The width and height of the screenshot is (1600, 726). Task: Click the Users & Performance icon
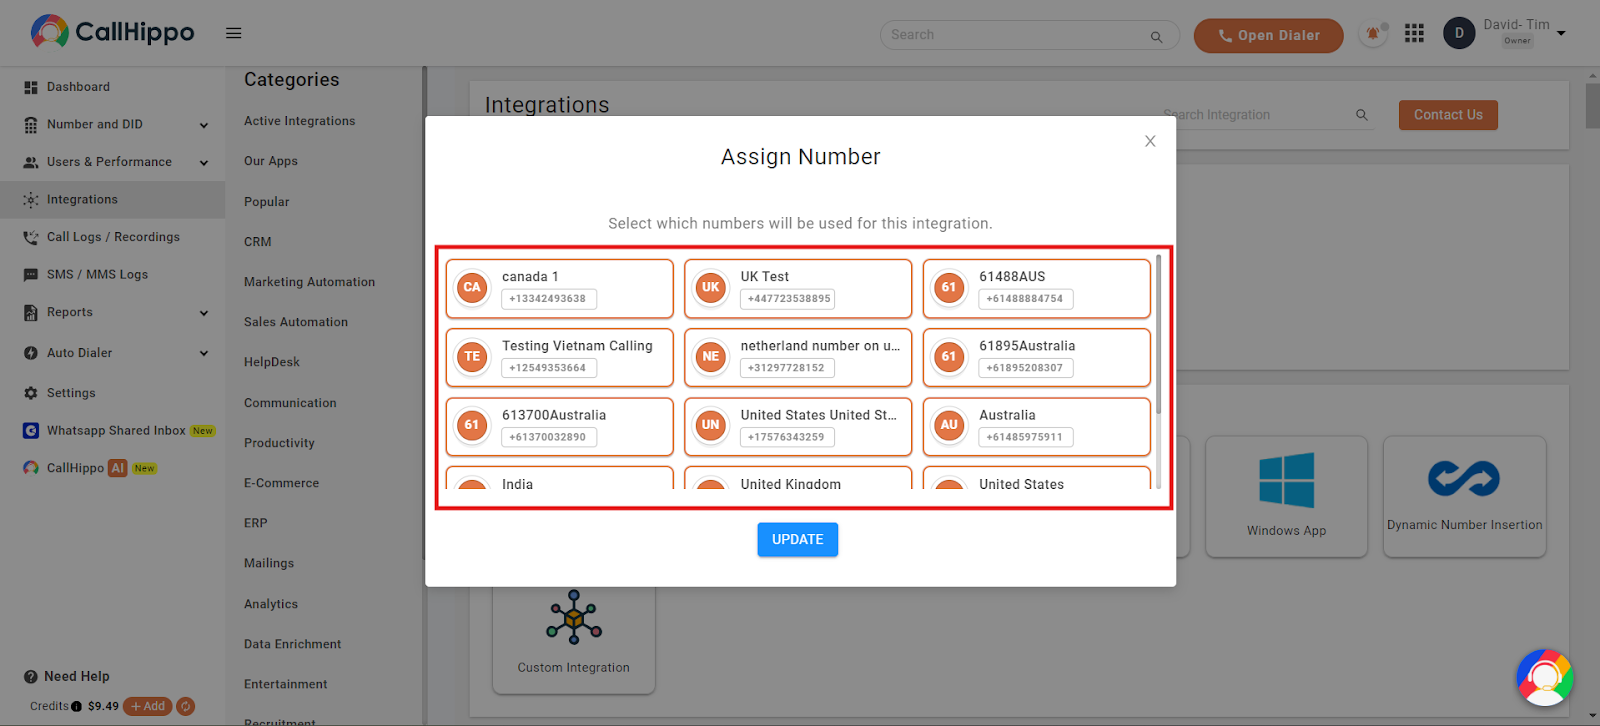coord(31,162)
